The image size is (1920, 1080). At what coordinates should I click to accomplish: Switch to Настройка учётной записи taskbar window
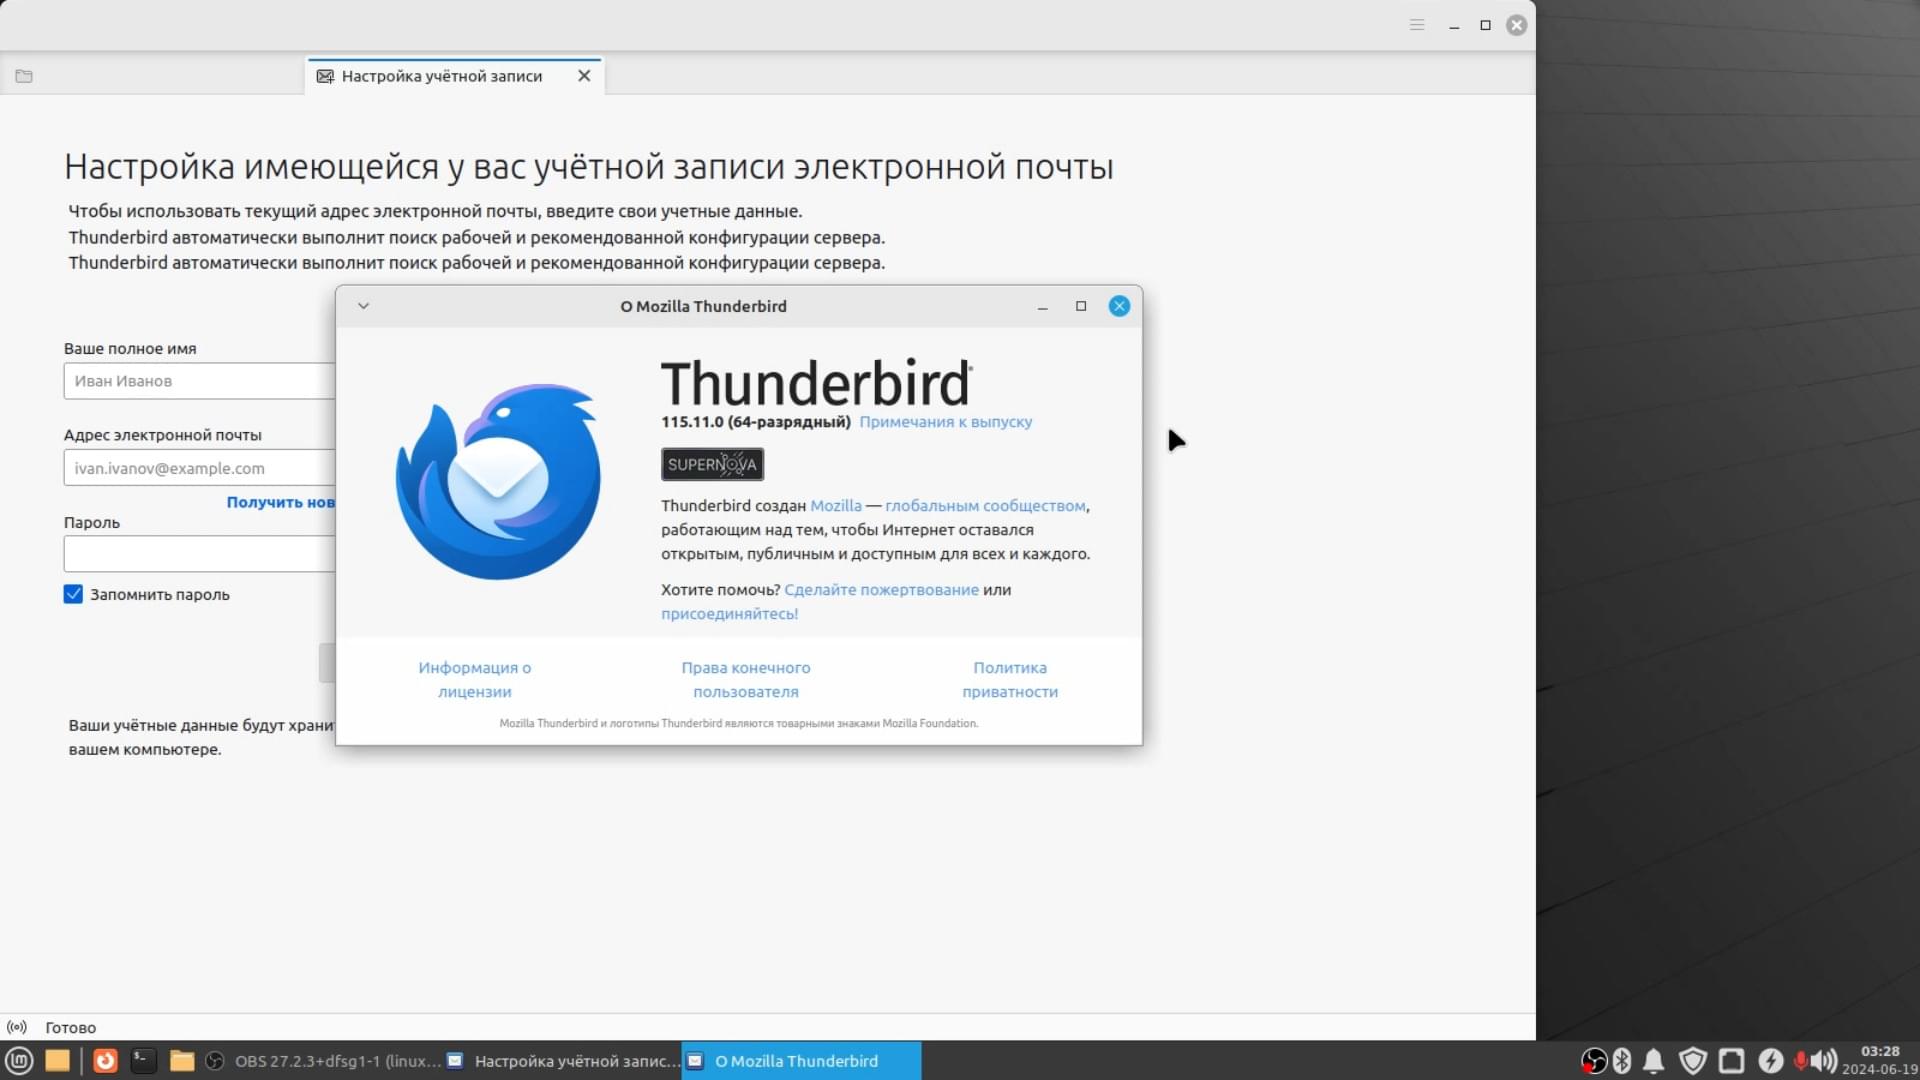point(563,1061)
